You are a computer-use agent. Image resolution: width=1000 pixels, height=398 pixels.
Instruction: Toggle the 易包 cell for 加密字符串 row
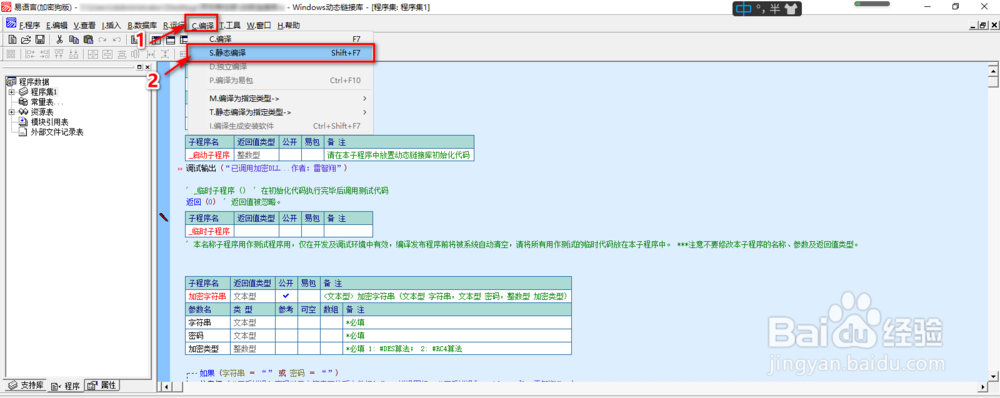tap(309, 296)
